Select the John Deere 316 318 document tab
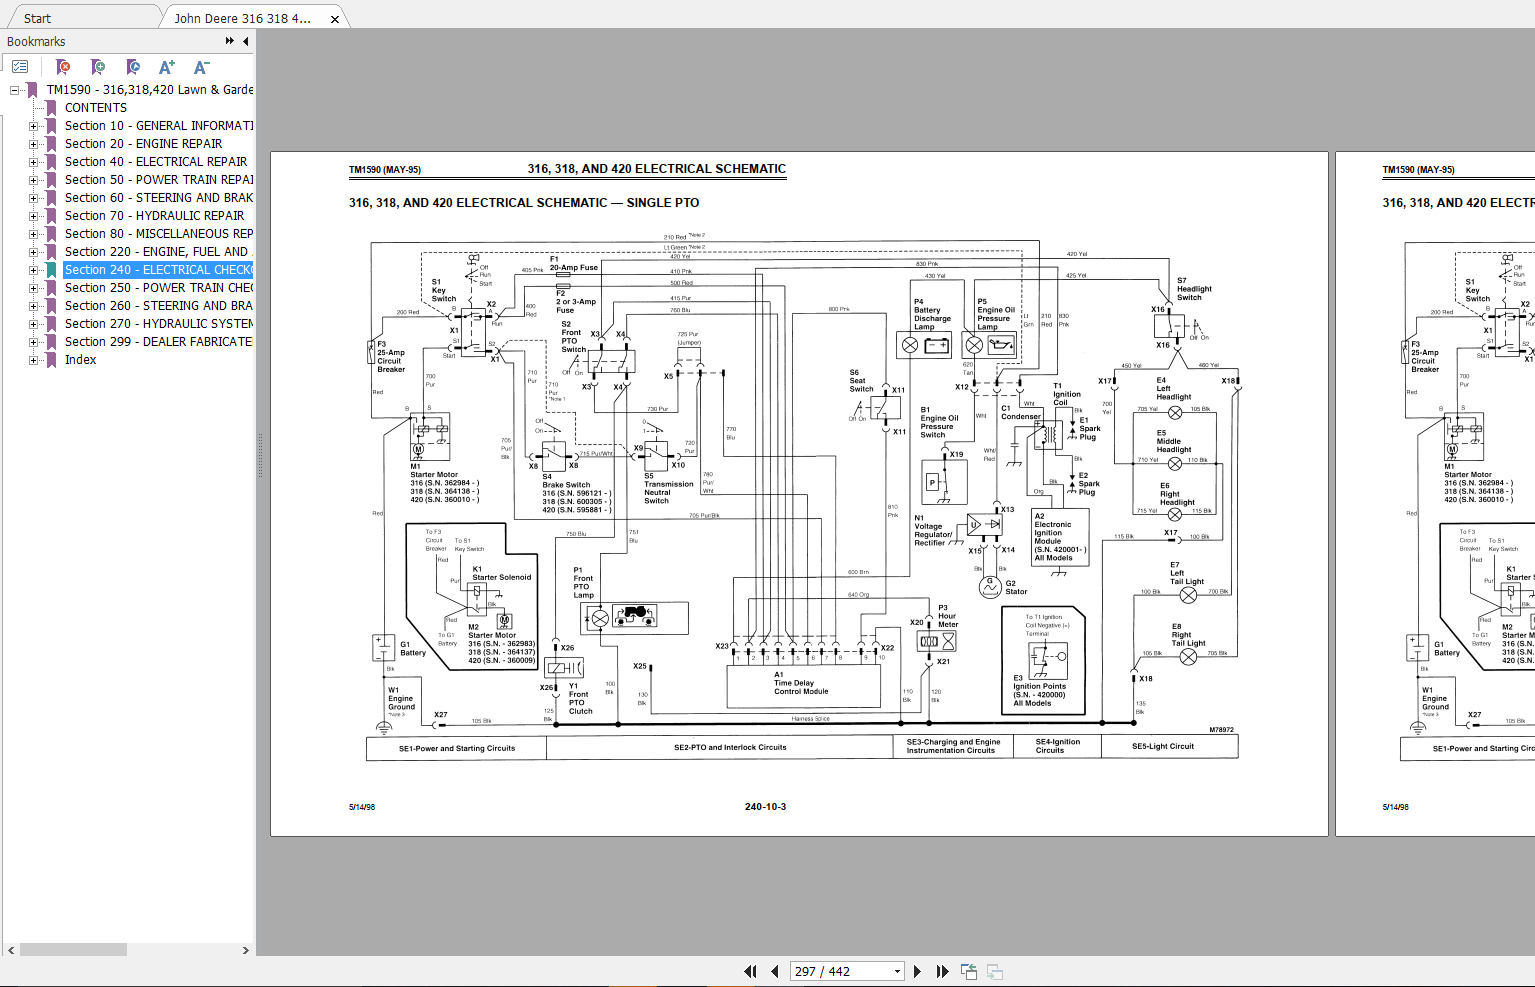1535x987 pixels. [242, 18]
